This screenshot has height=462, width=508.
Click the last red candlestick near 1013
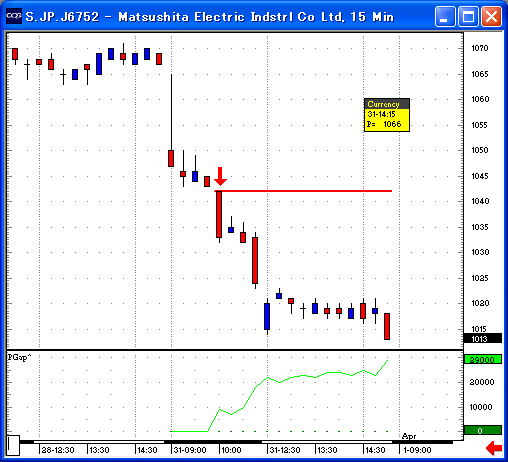[x=387, y=326]
